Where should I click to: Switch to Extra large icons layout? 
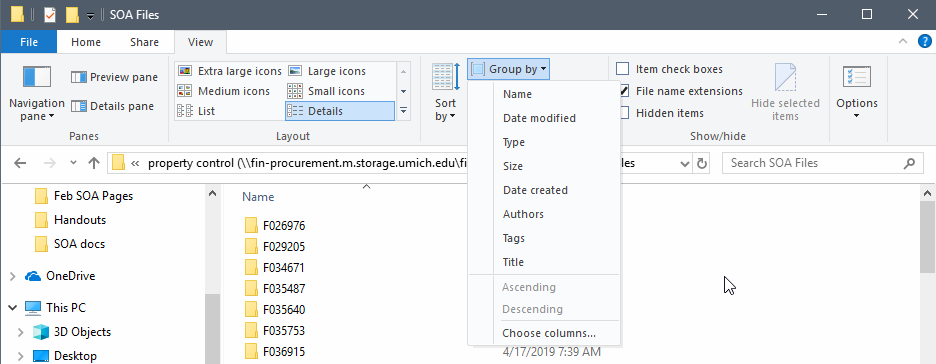point(230,71)
